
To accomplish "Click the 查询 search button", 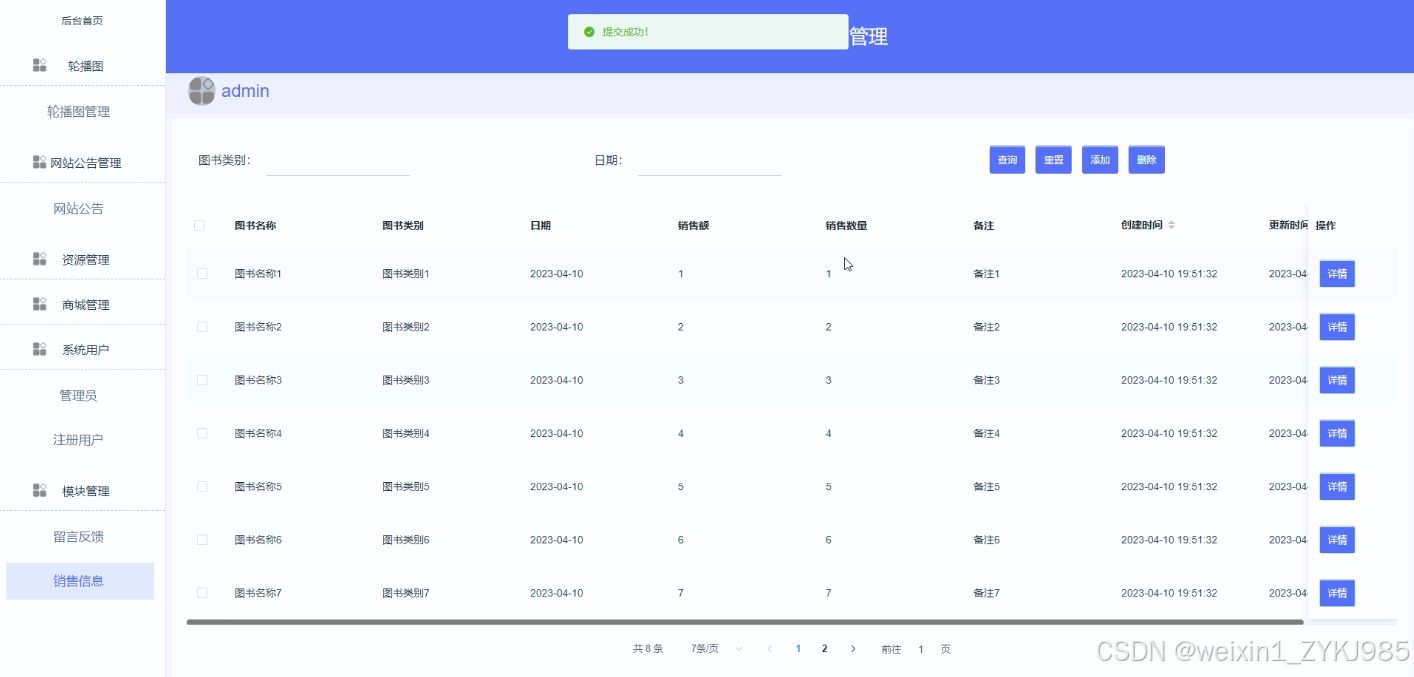I will (1007, 160).
